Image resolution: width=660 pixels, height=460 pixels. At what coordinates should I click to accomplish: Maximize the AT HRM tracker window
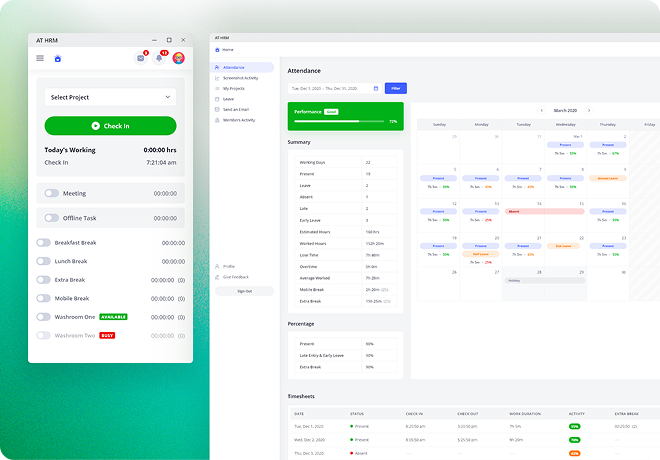click(x=169, y=40)
